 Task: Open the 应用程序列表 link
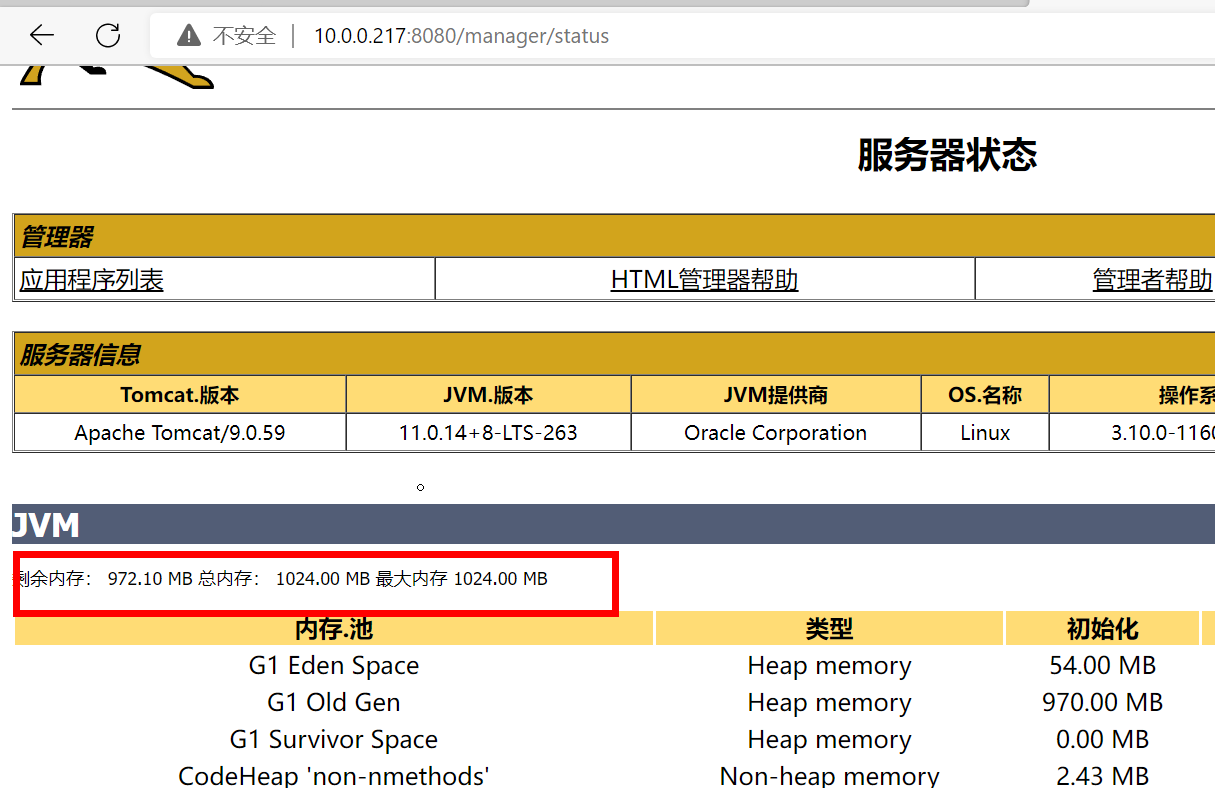(92, 280)
